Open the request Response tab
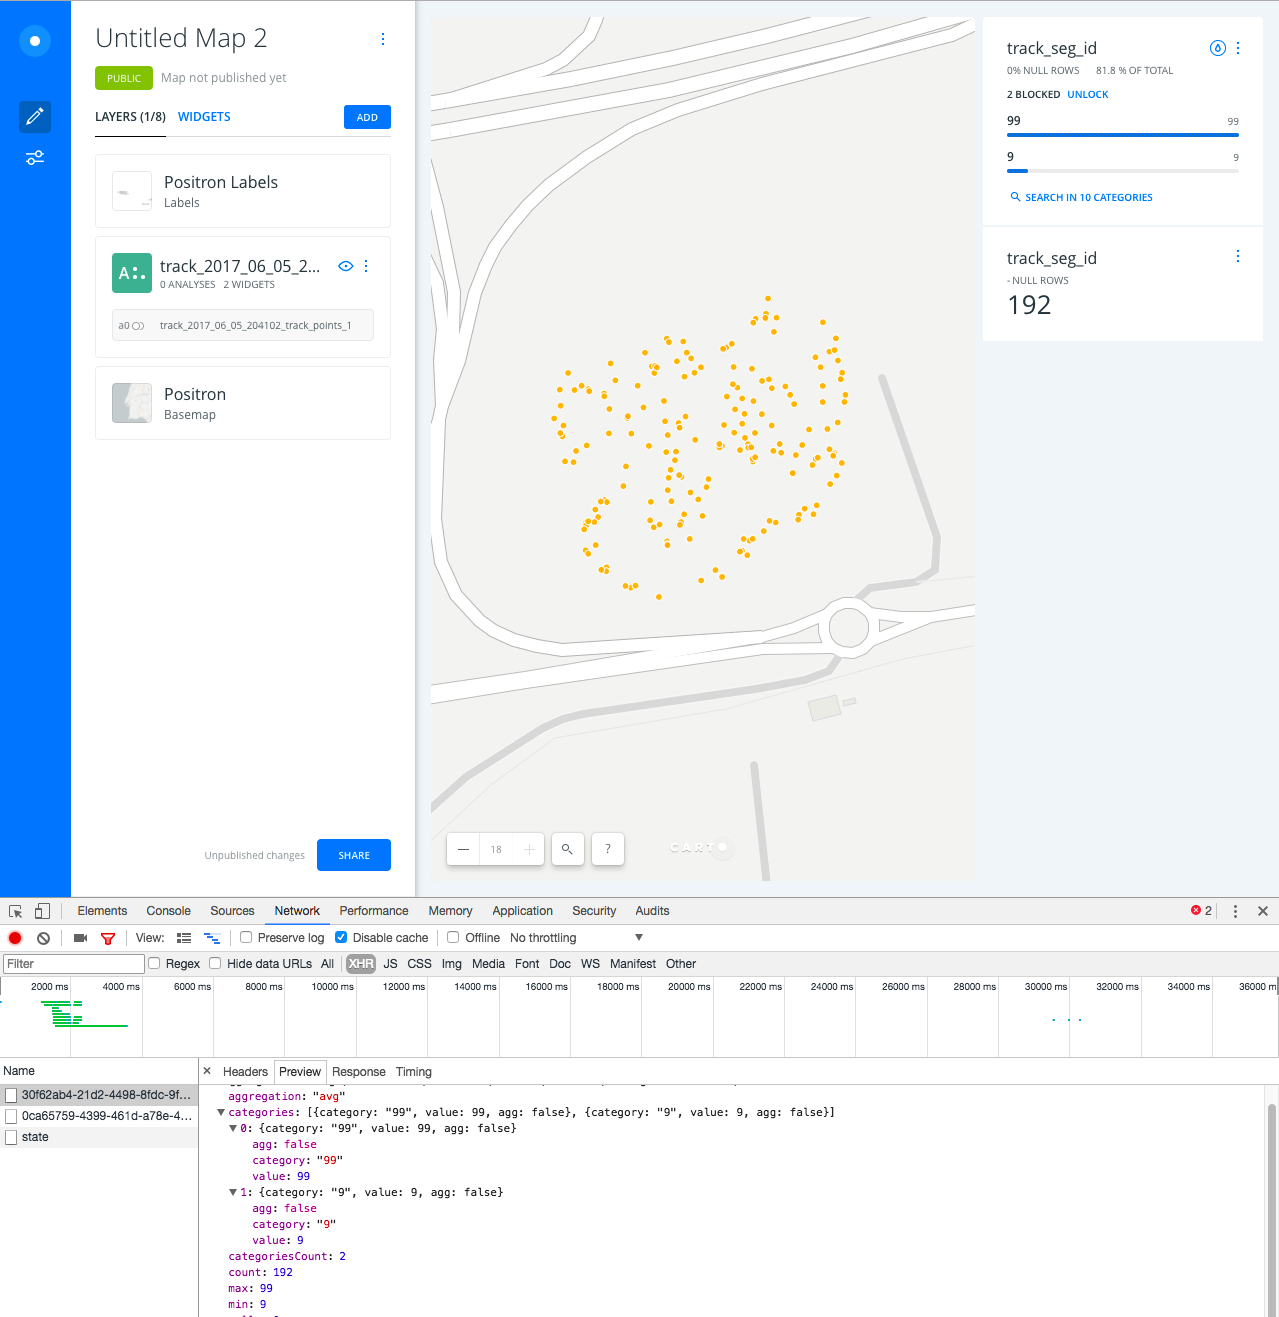The height and width of the screenshot is (1317, 1279). click(x=358, y=1072)
